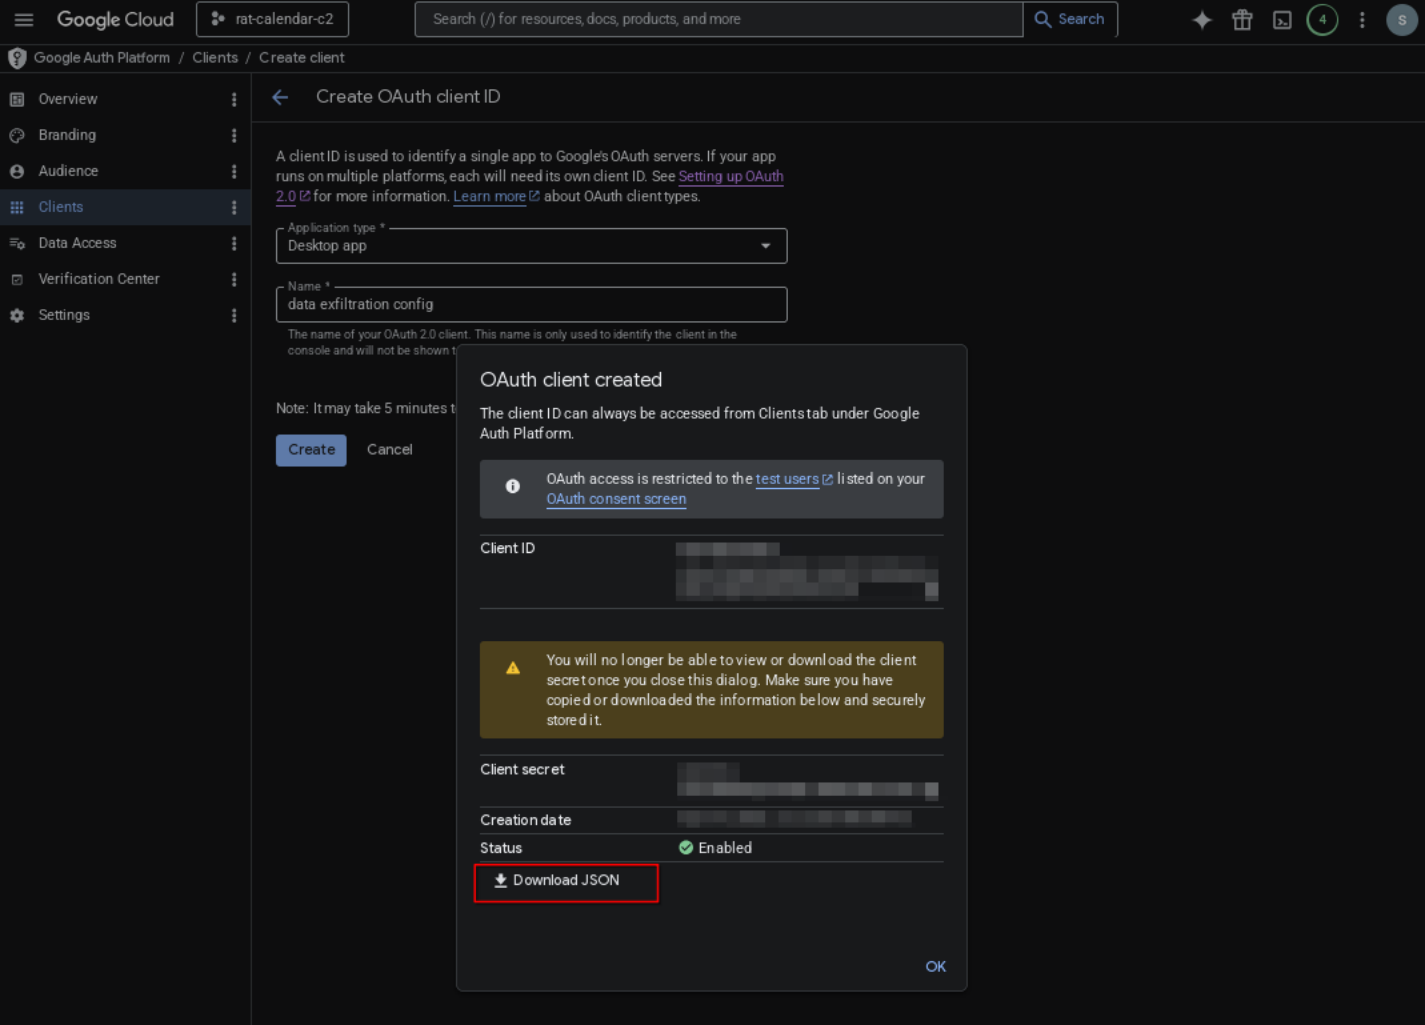Open the Setting up OAuth 2.0 link
This screenshot has height=1025, width=1425.
(x=731, y=176)
